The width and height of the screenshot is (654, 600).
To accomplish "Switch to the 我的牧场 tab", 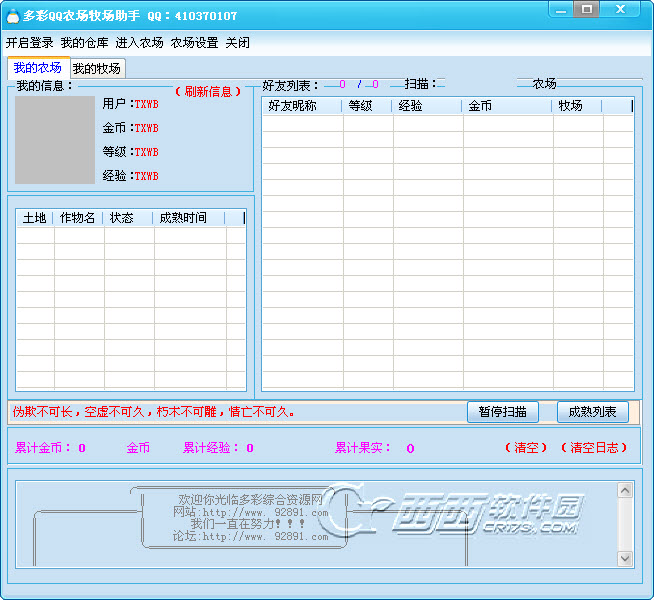I will pos(97,69).
